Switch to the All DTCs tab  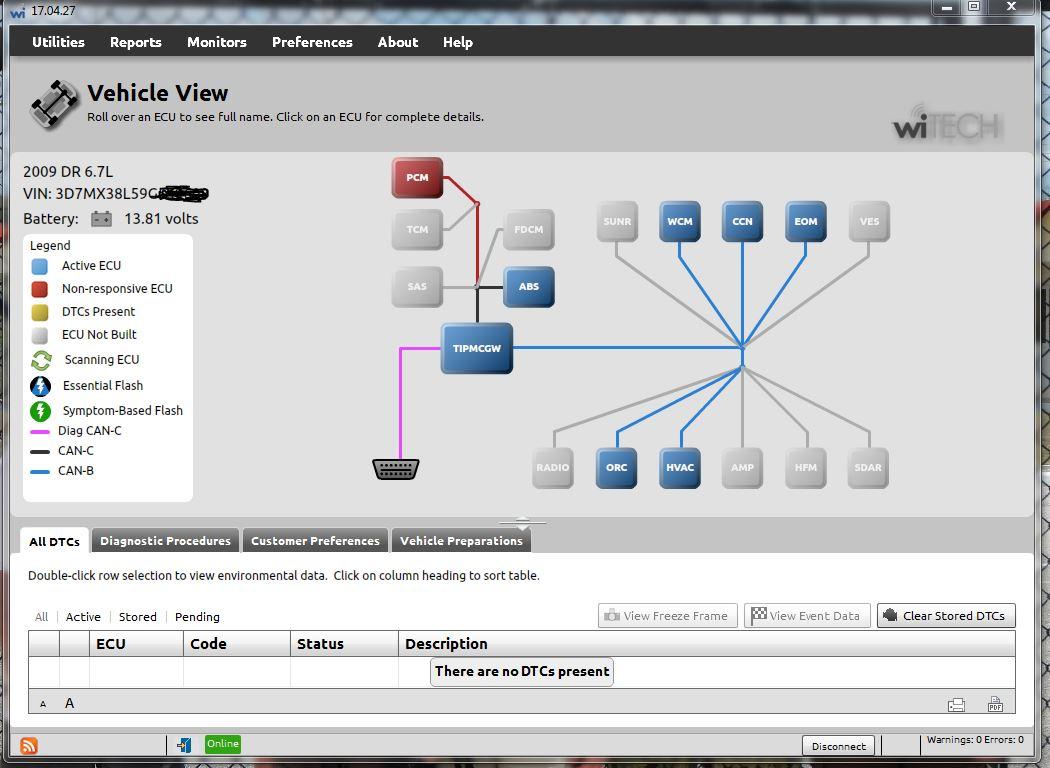pos(54,541)
